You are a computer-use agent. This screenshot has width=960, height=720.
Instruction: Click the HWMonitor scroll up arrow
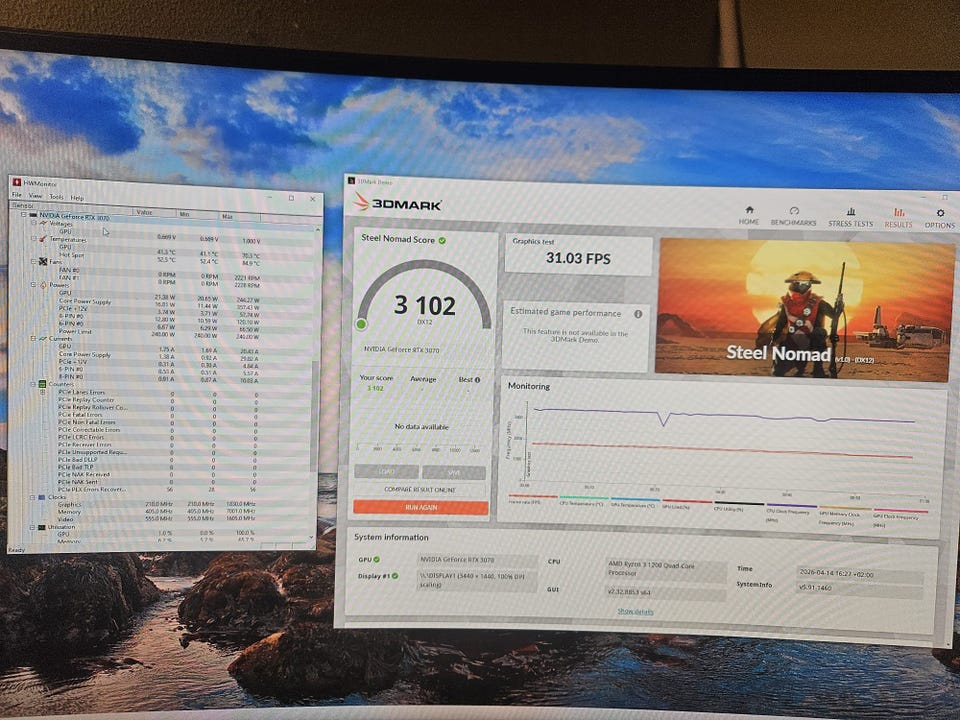coord(317,229)
